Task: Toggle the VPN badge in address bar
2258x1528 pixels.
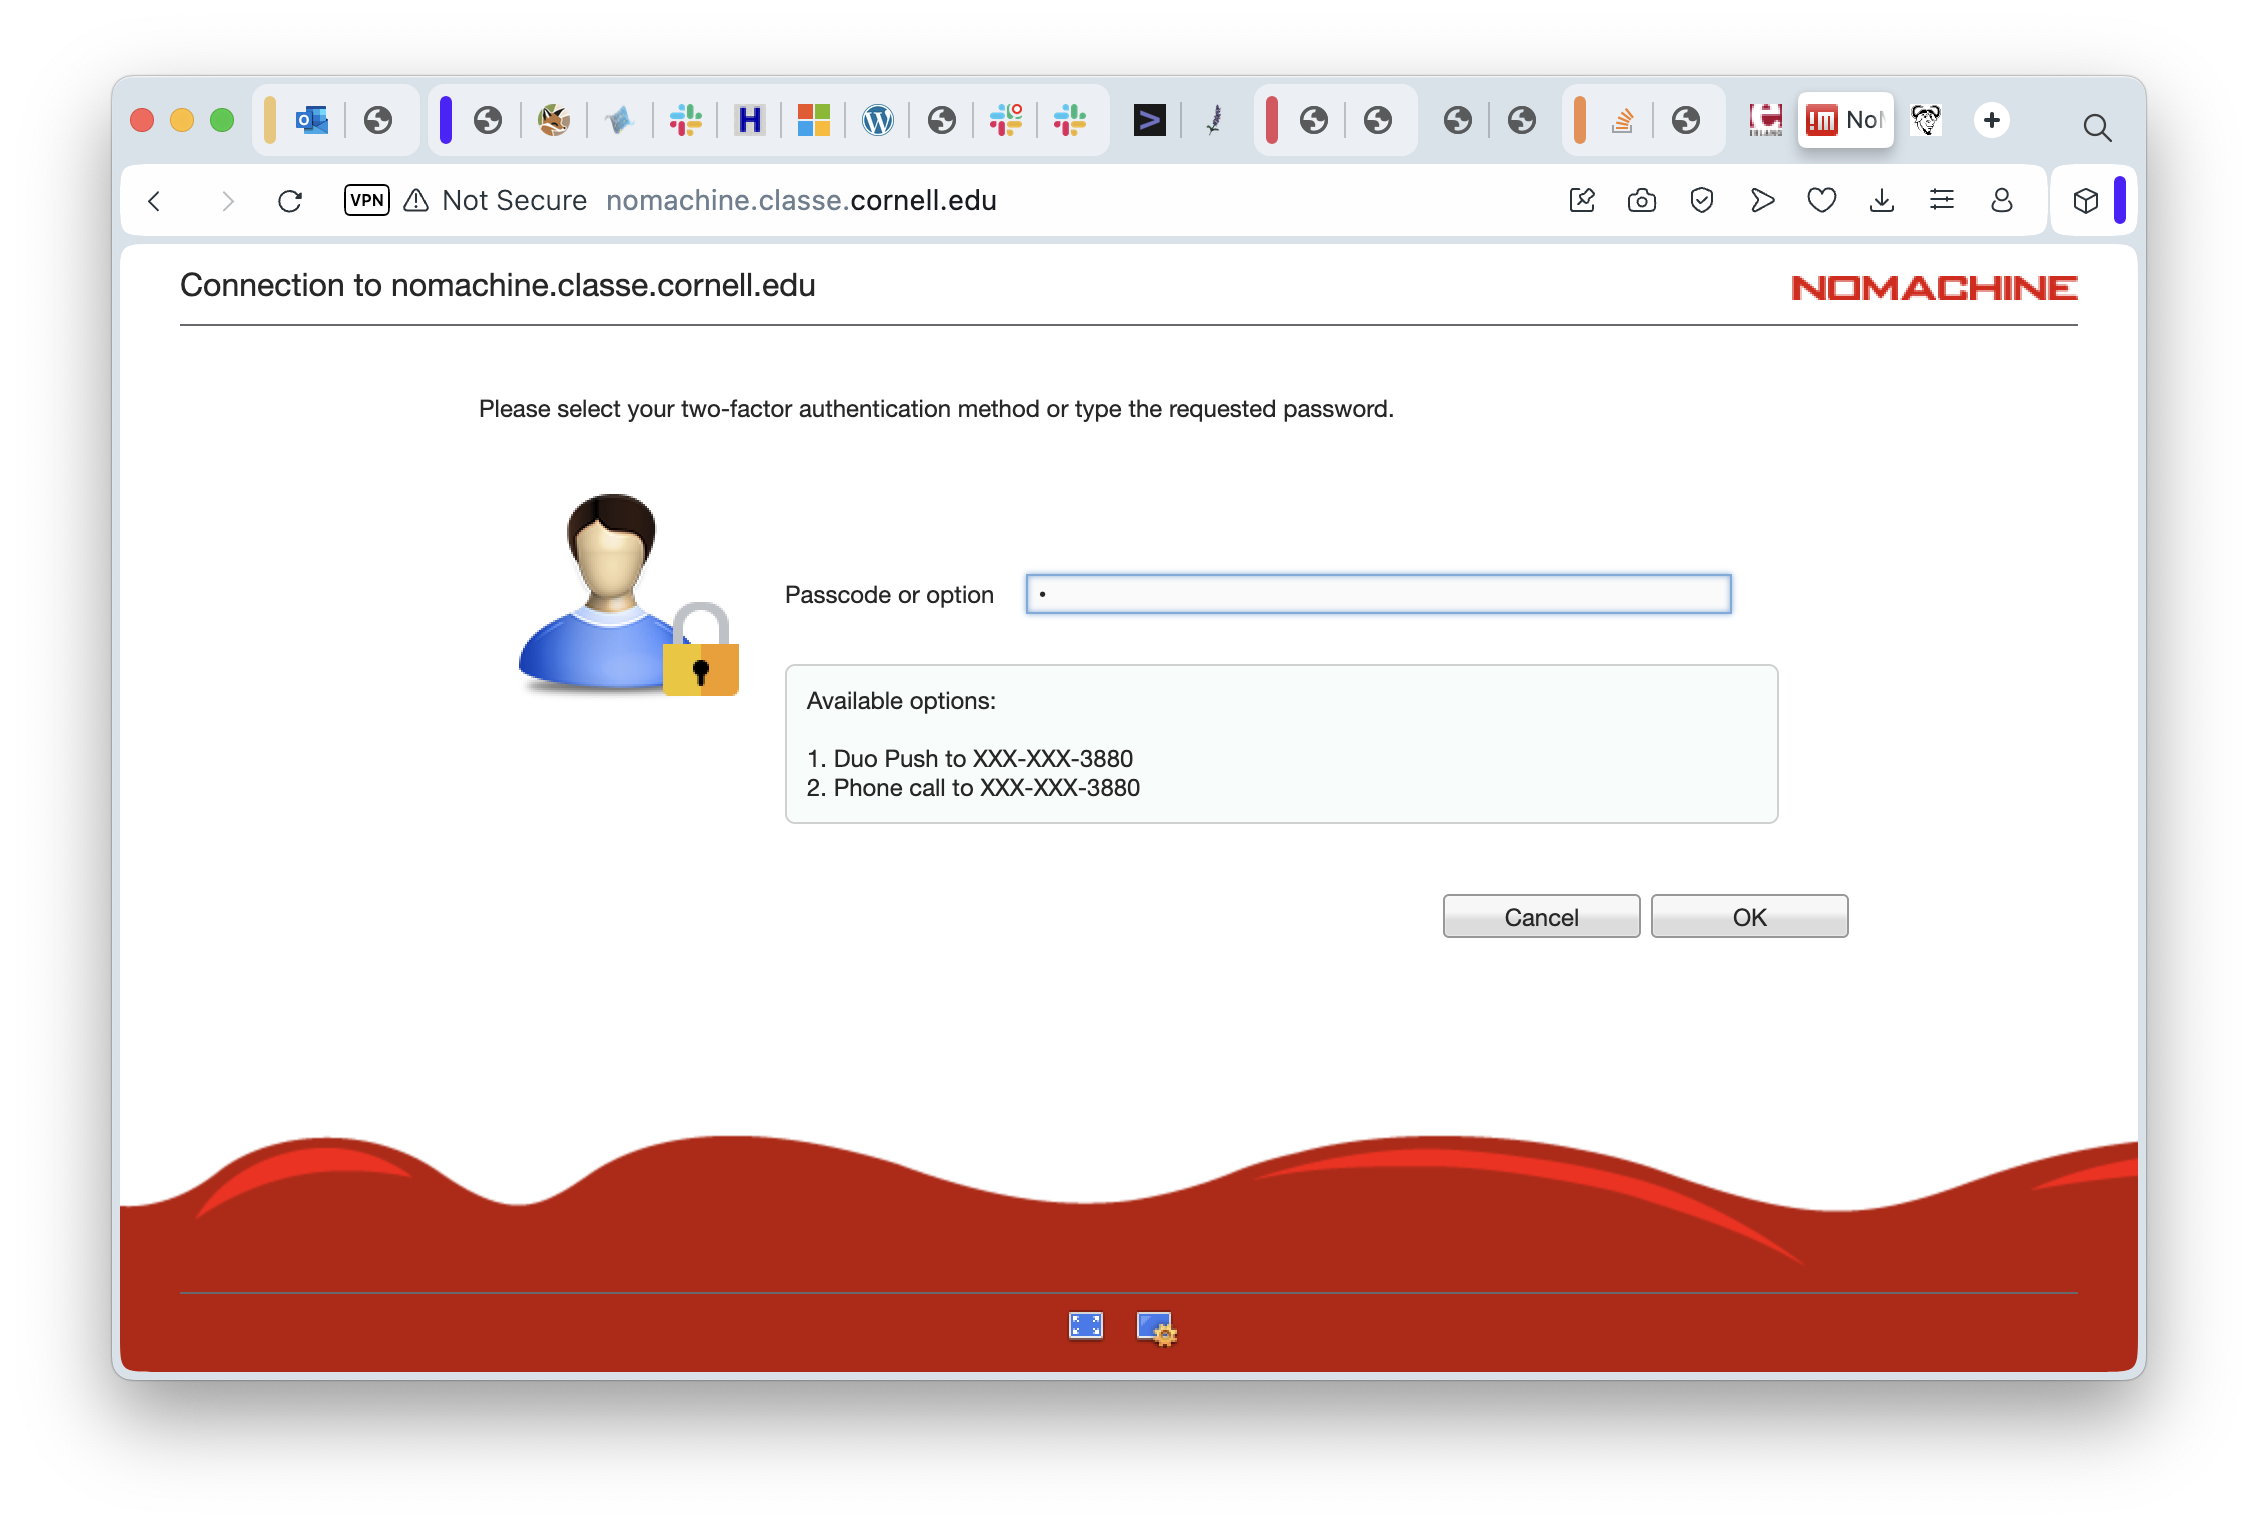Action: point(366,200)
